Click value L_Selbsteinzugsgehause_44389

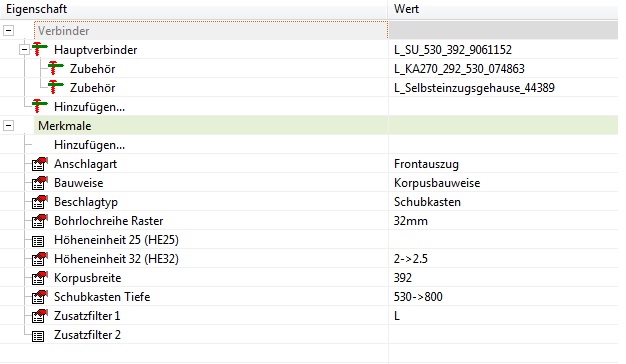(x=474, y=88)
